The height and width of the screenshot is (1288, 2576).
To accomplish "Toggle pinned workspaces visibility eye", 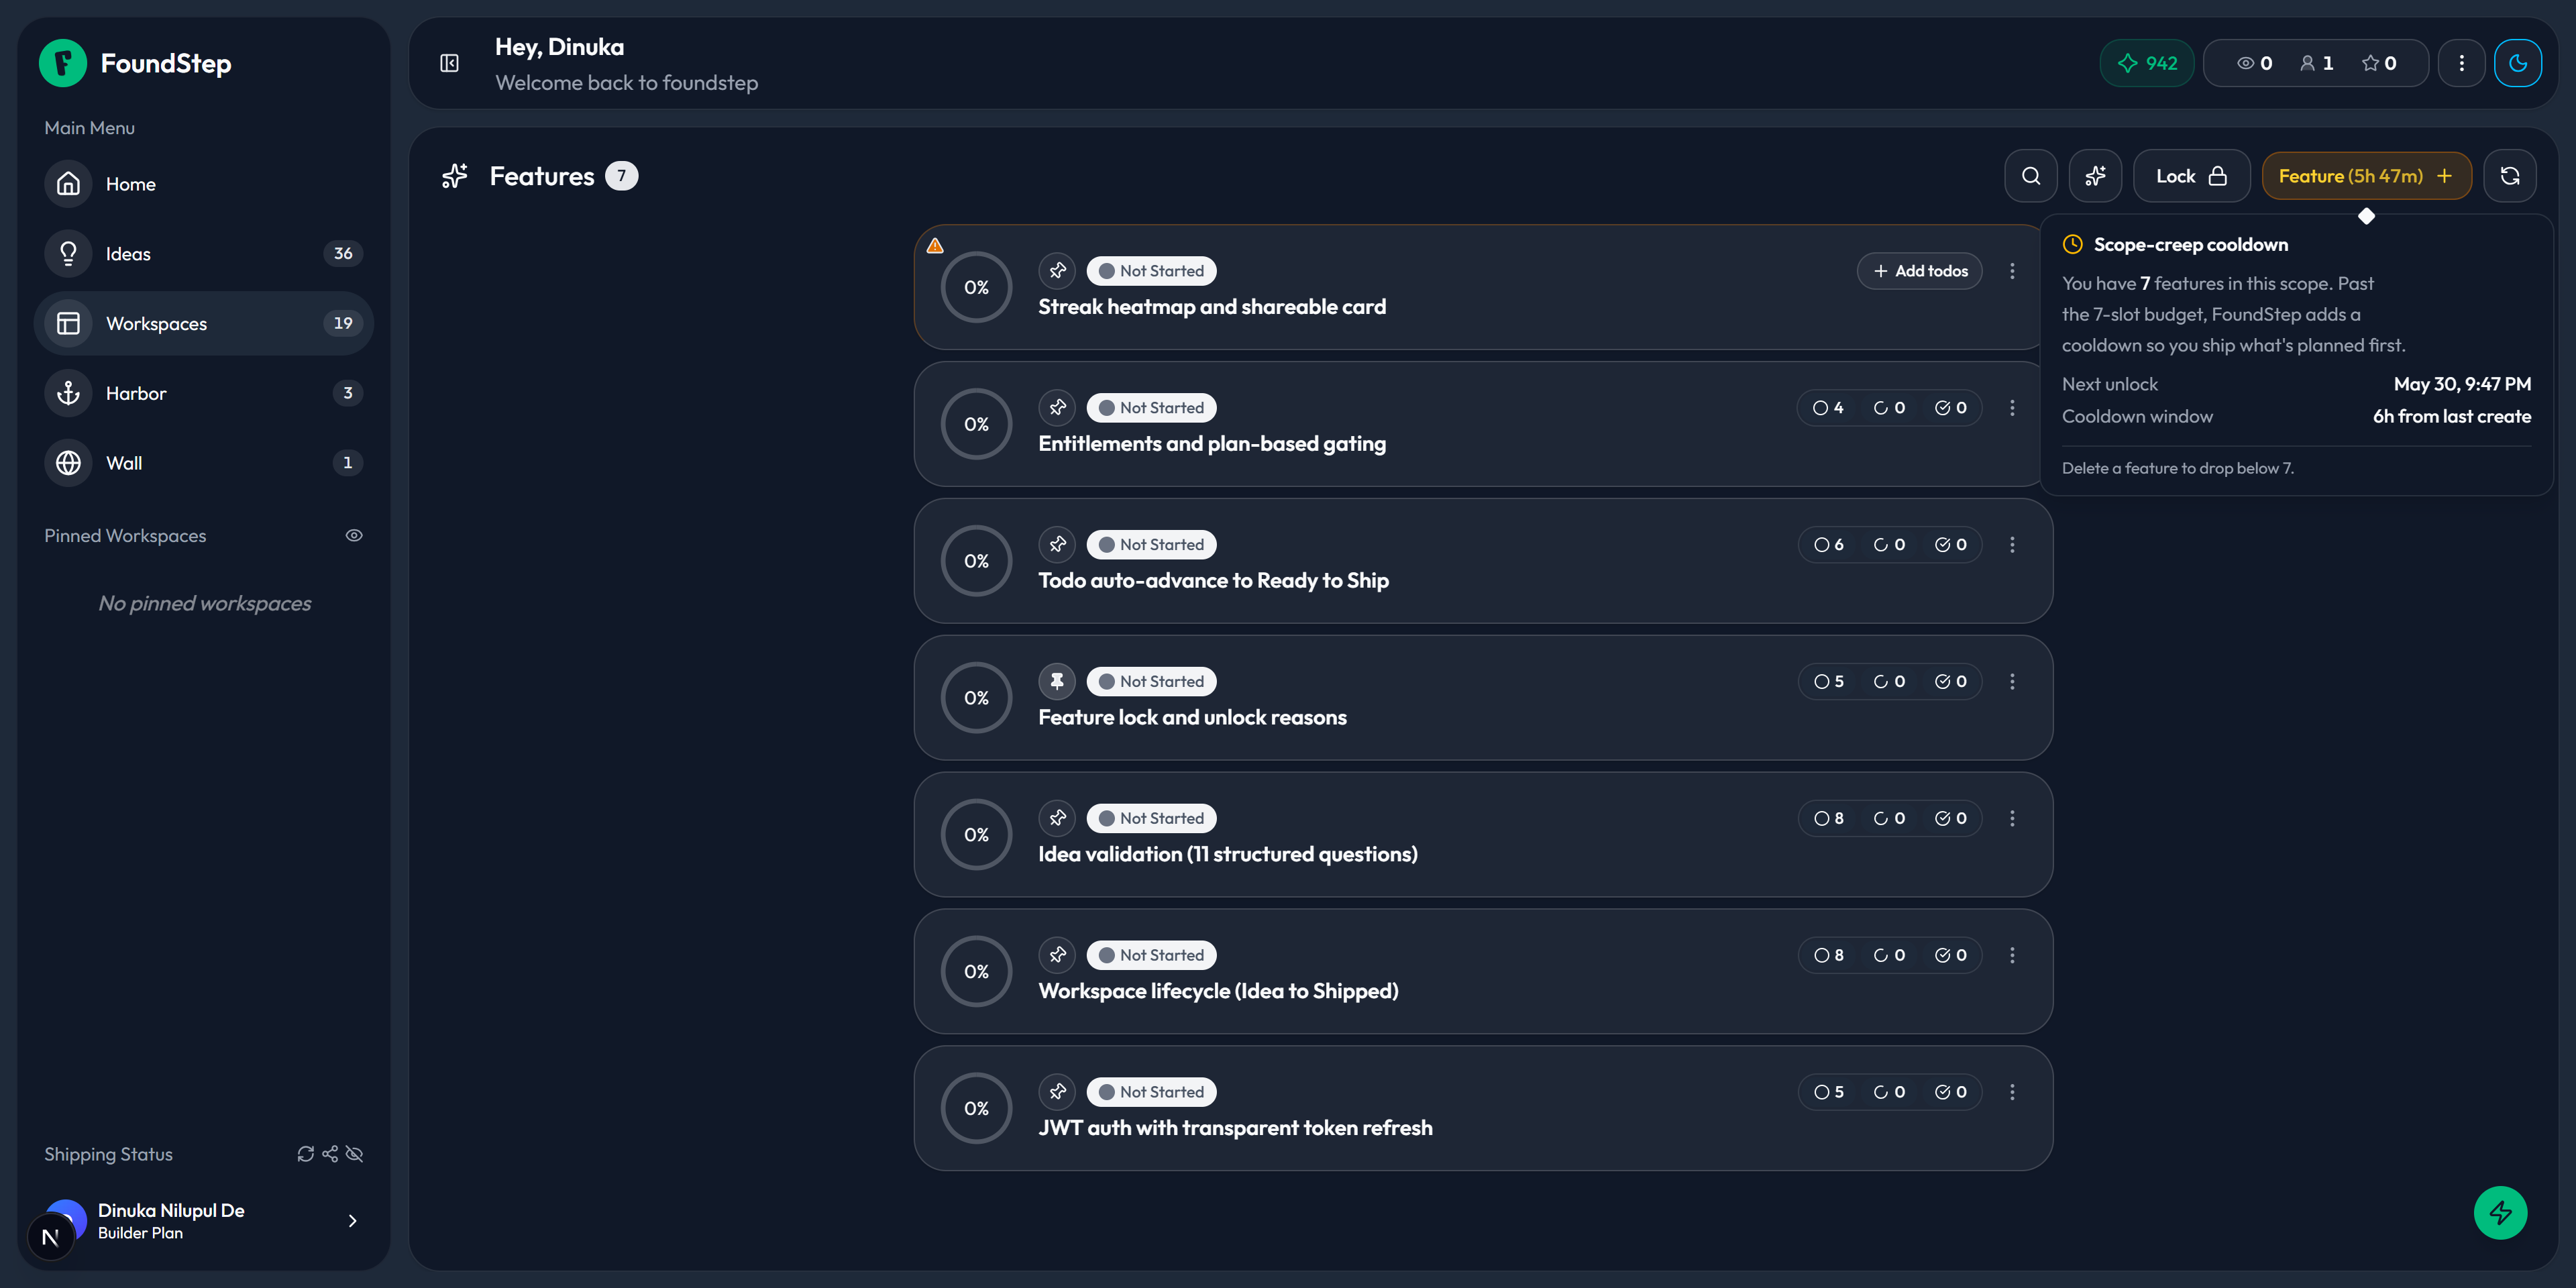I will 354,536.
